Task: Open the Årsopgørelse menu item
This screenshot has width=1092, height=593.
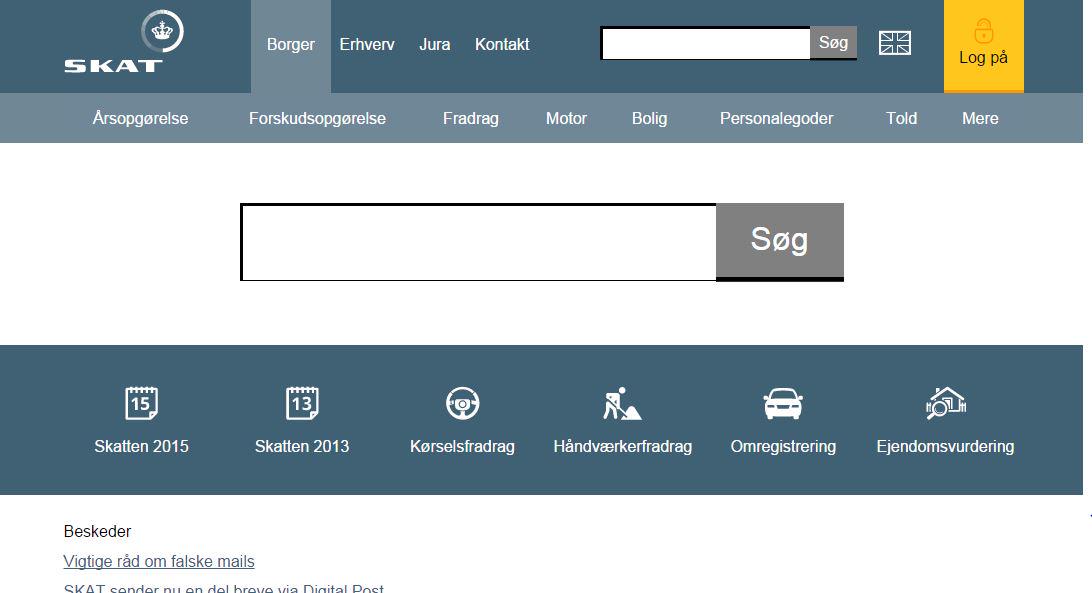Action: click(x=141, y=118)
